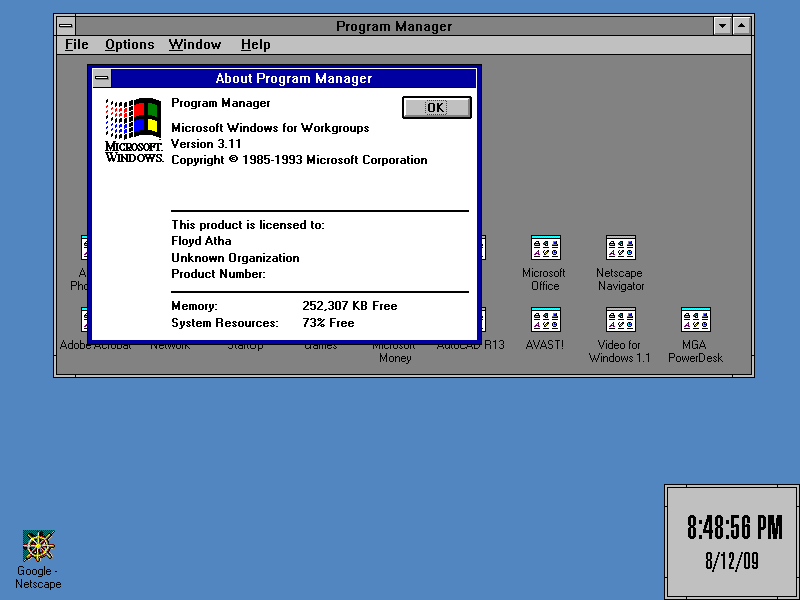
Task: Open Program Manager's control menu box
Action: click(x=66, y=26)
